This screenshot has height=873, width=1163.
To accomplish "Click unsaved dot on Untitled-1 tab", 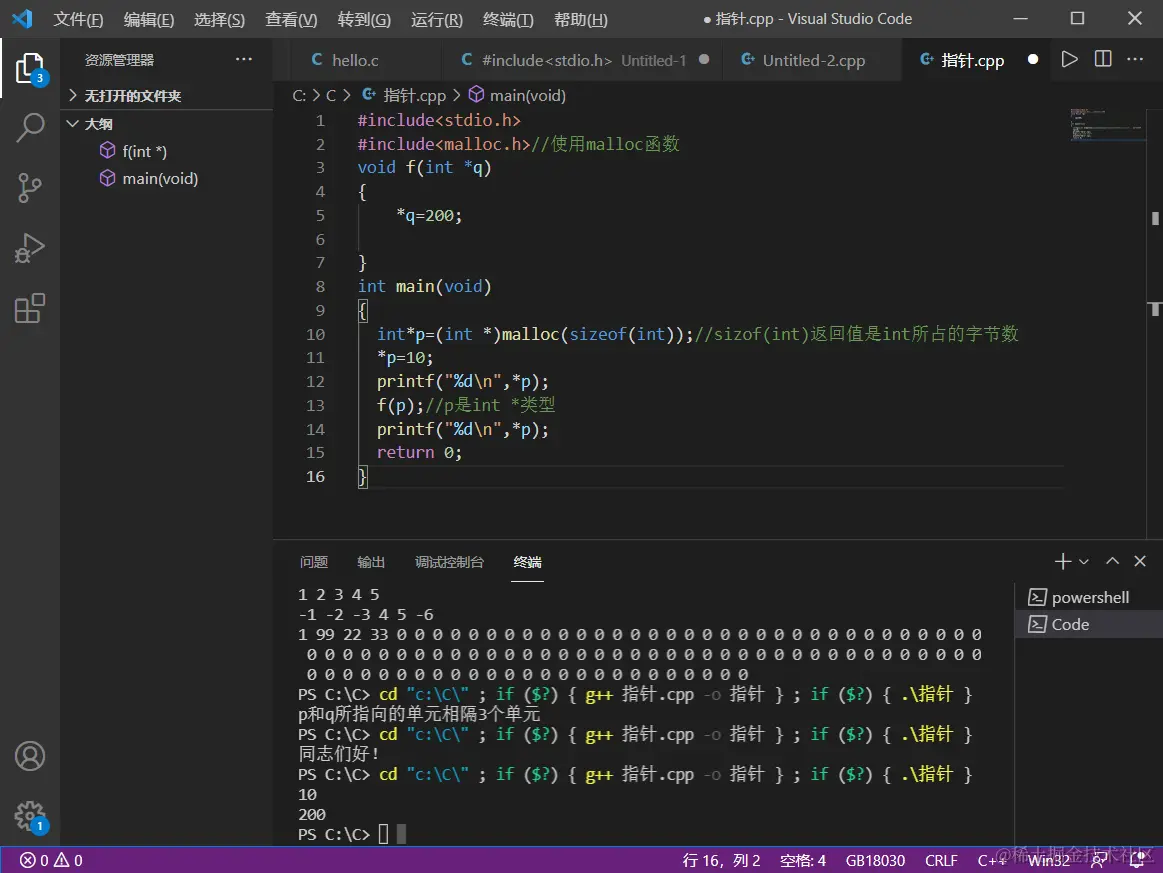I will (703, 59).
